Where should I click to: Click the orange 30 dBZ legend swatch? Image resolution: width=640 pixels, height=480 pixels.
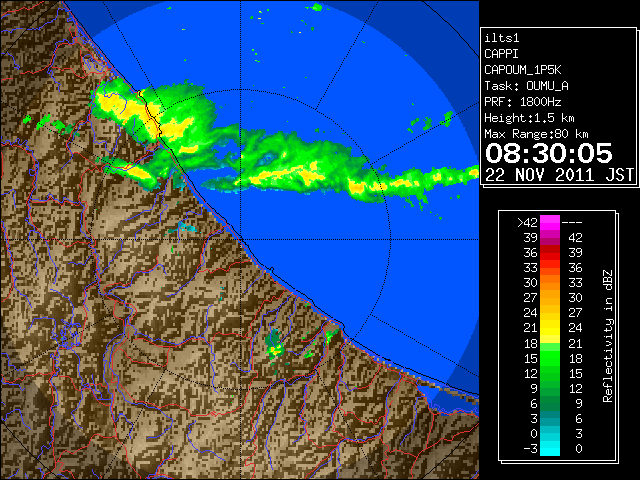click(550, 282)
